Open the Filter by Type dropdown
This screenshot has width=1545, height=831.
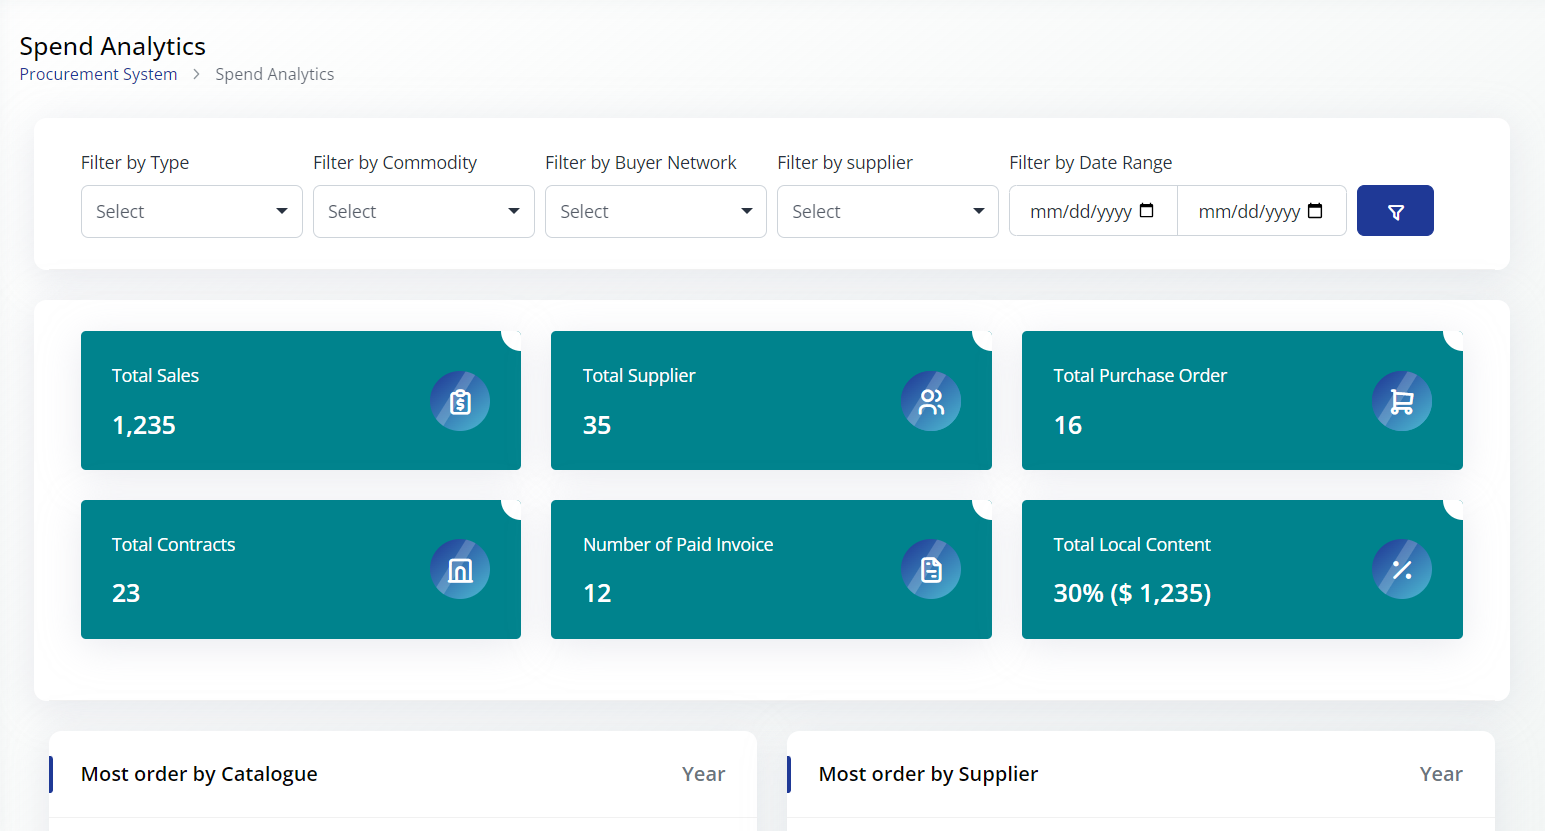click(x=191, y=211)
